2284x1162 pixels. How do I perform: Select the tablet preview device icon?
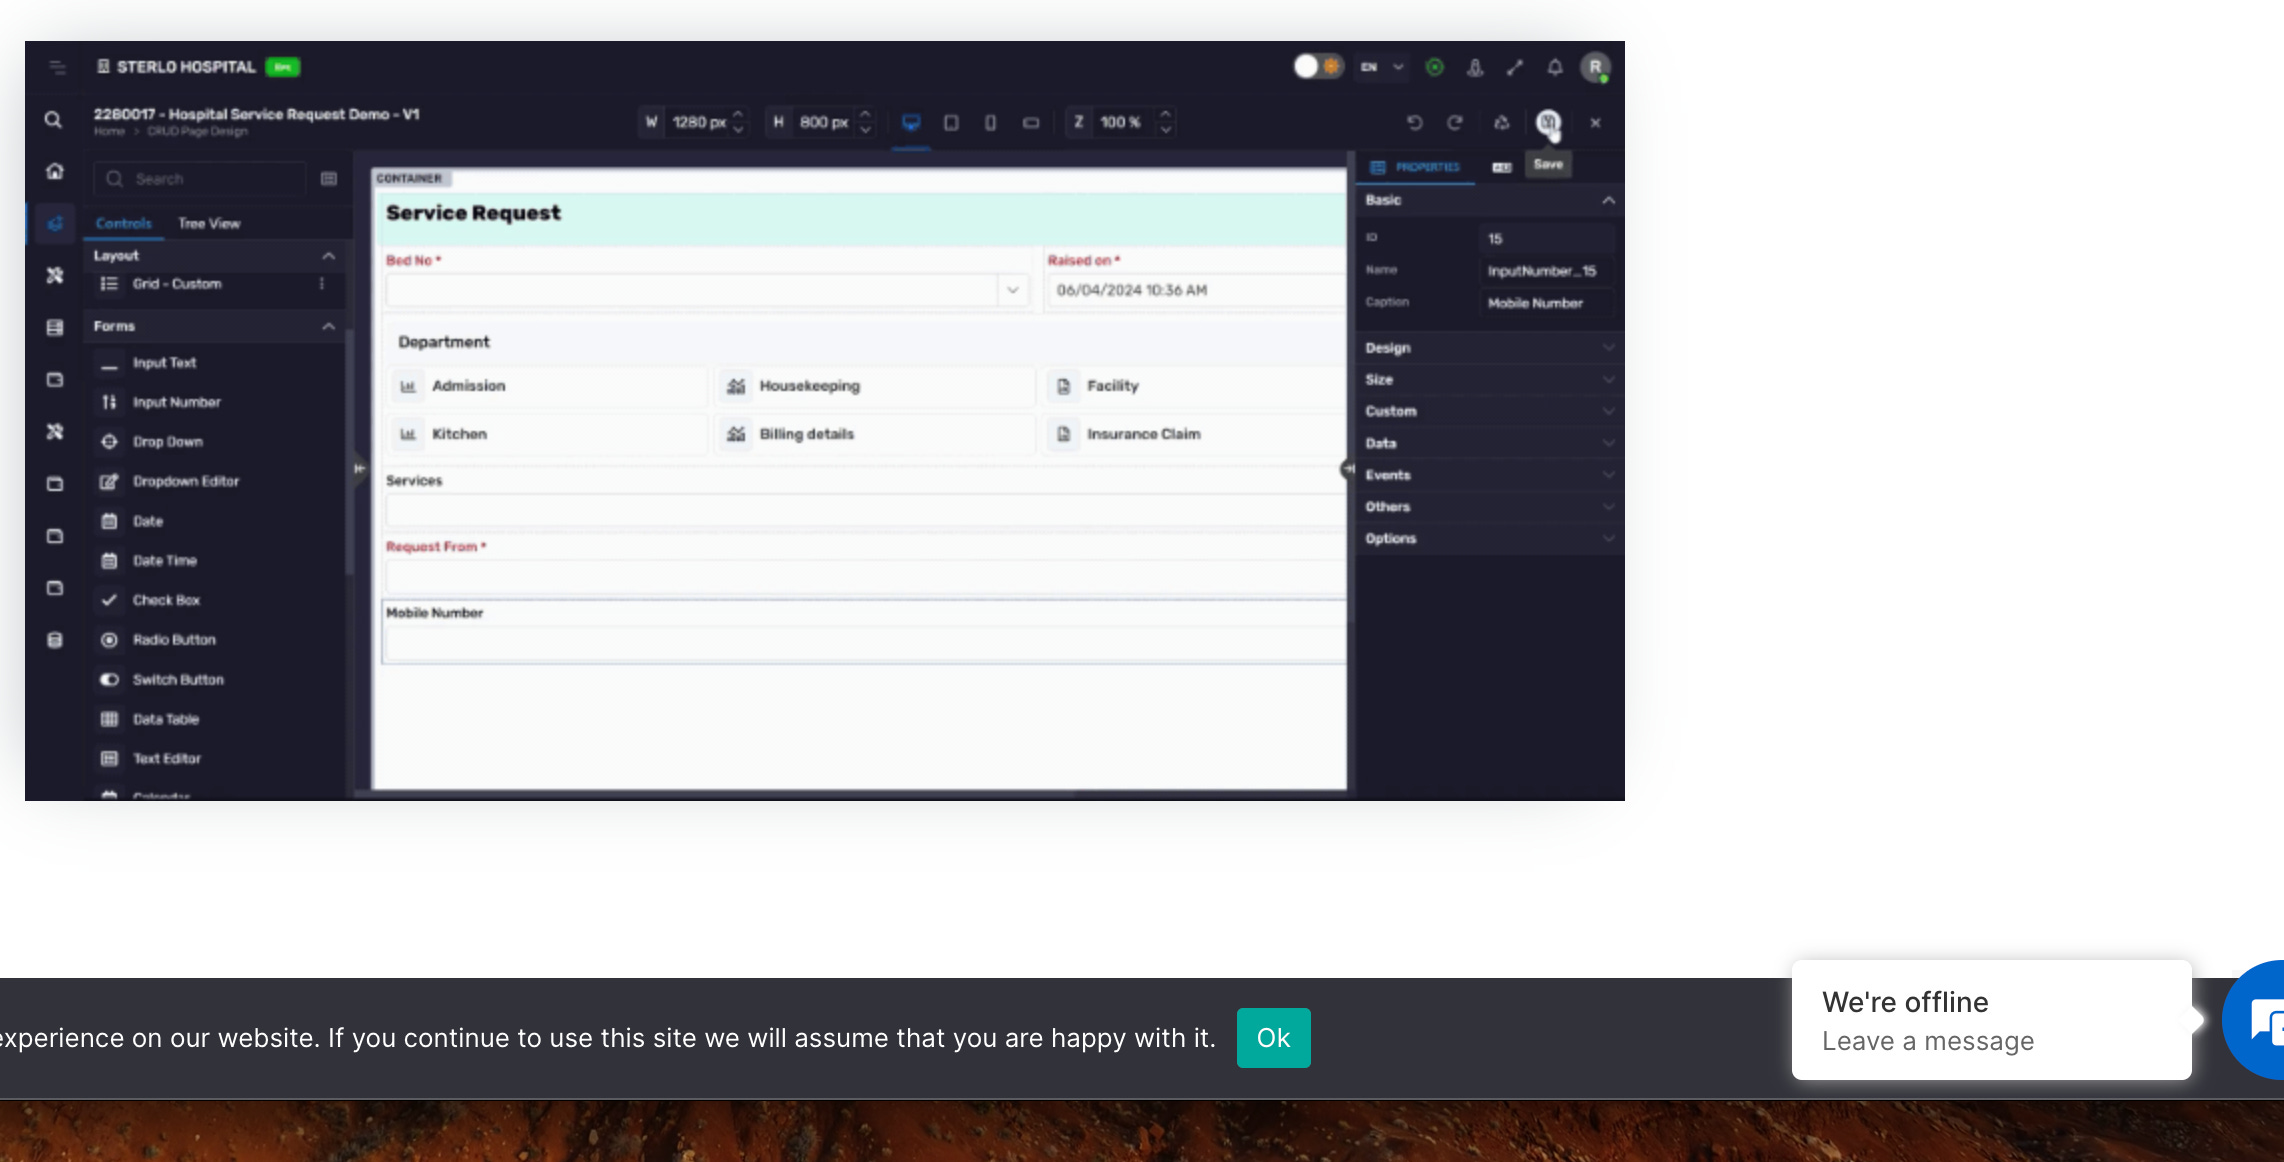tap(951, 122)
